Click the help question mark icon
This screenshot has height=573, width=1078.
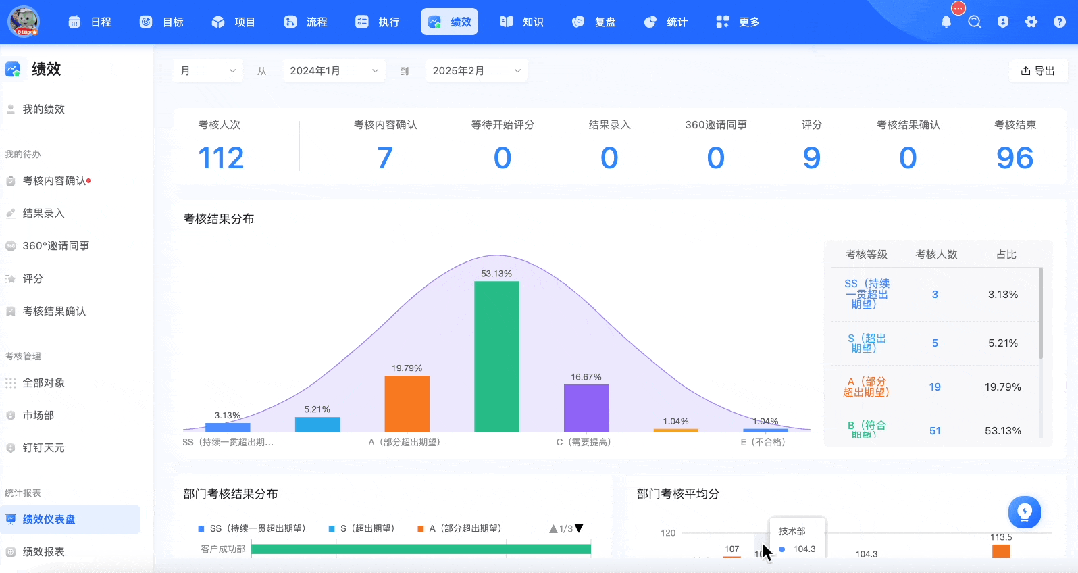pyautogui.click(x=1059, y=22)
